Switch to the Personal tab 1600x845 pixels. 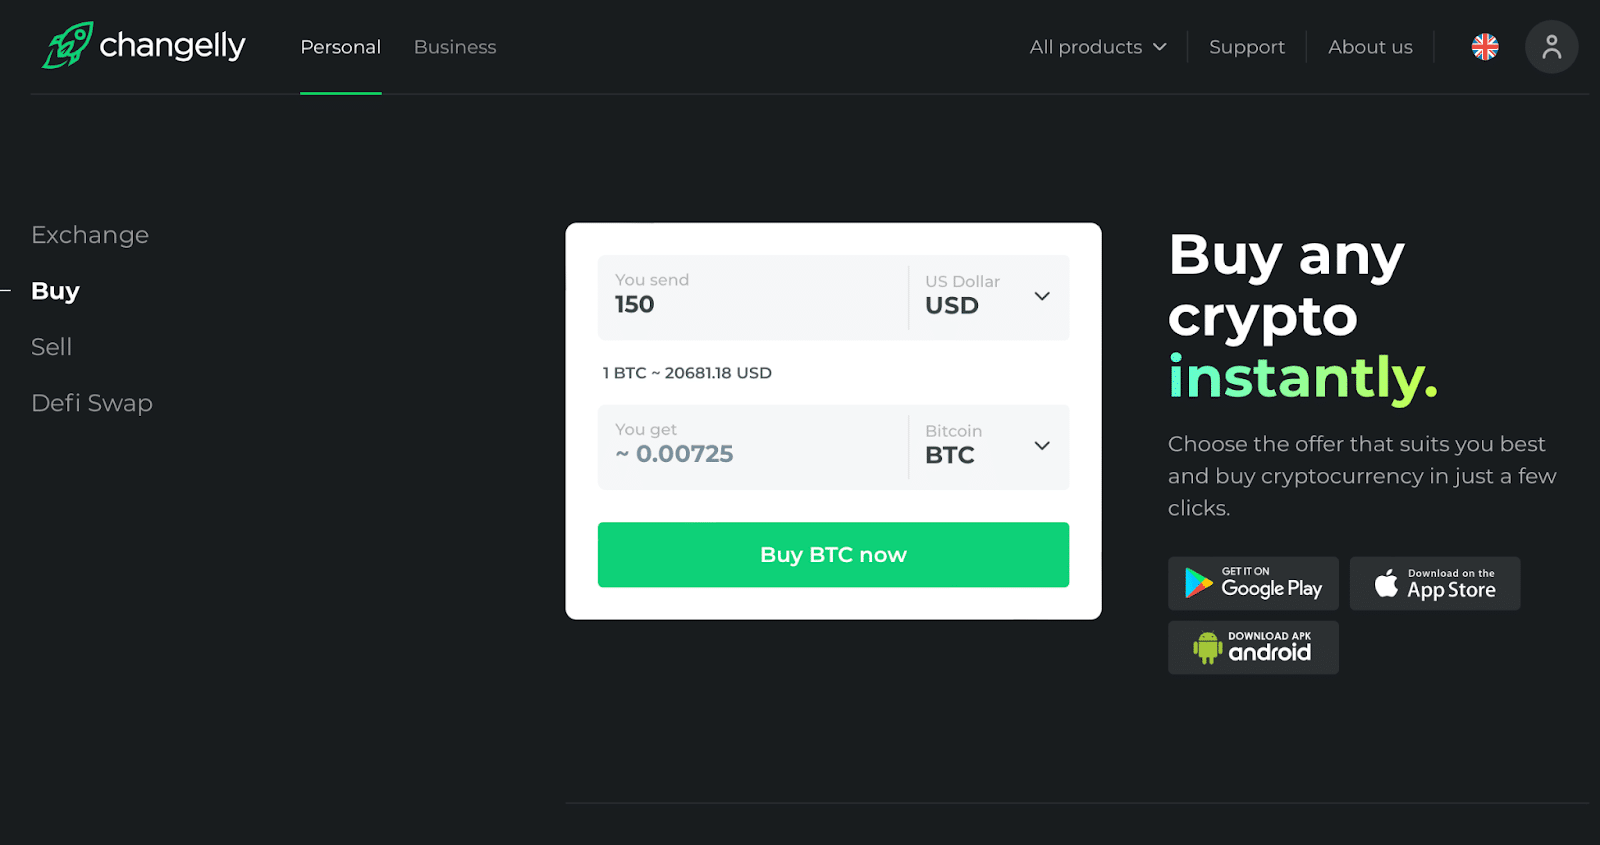point(341,47)
